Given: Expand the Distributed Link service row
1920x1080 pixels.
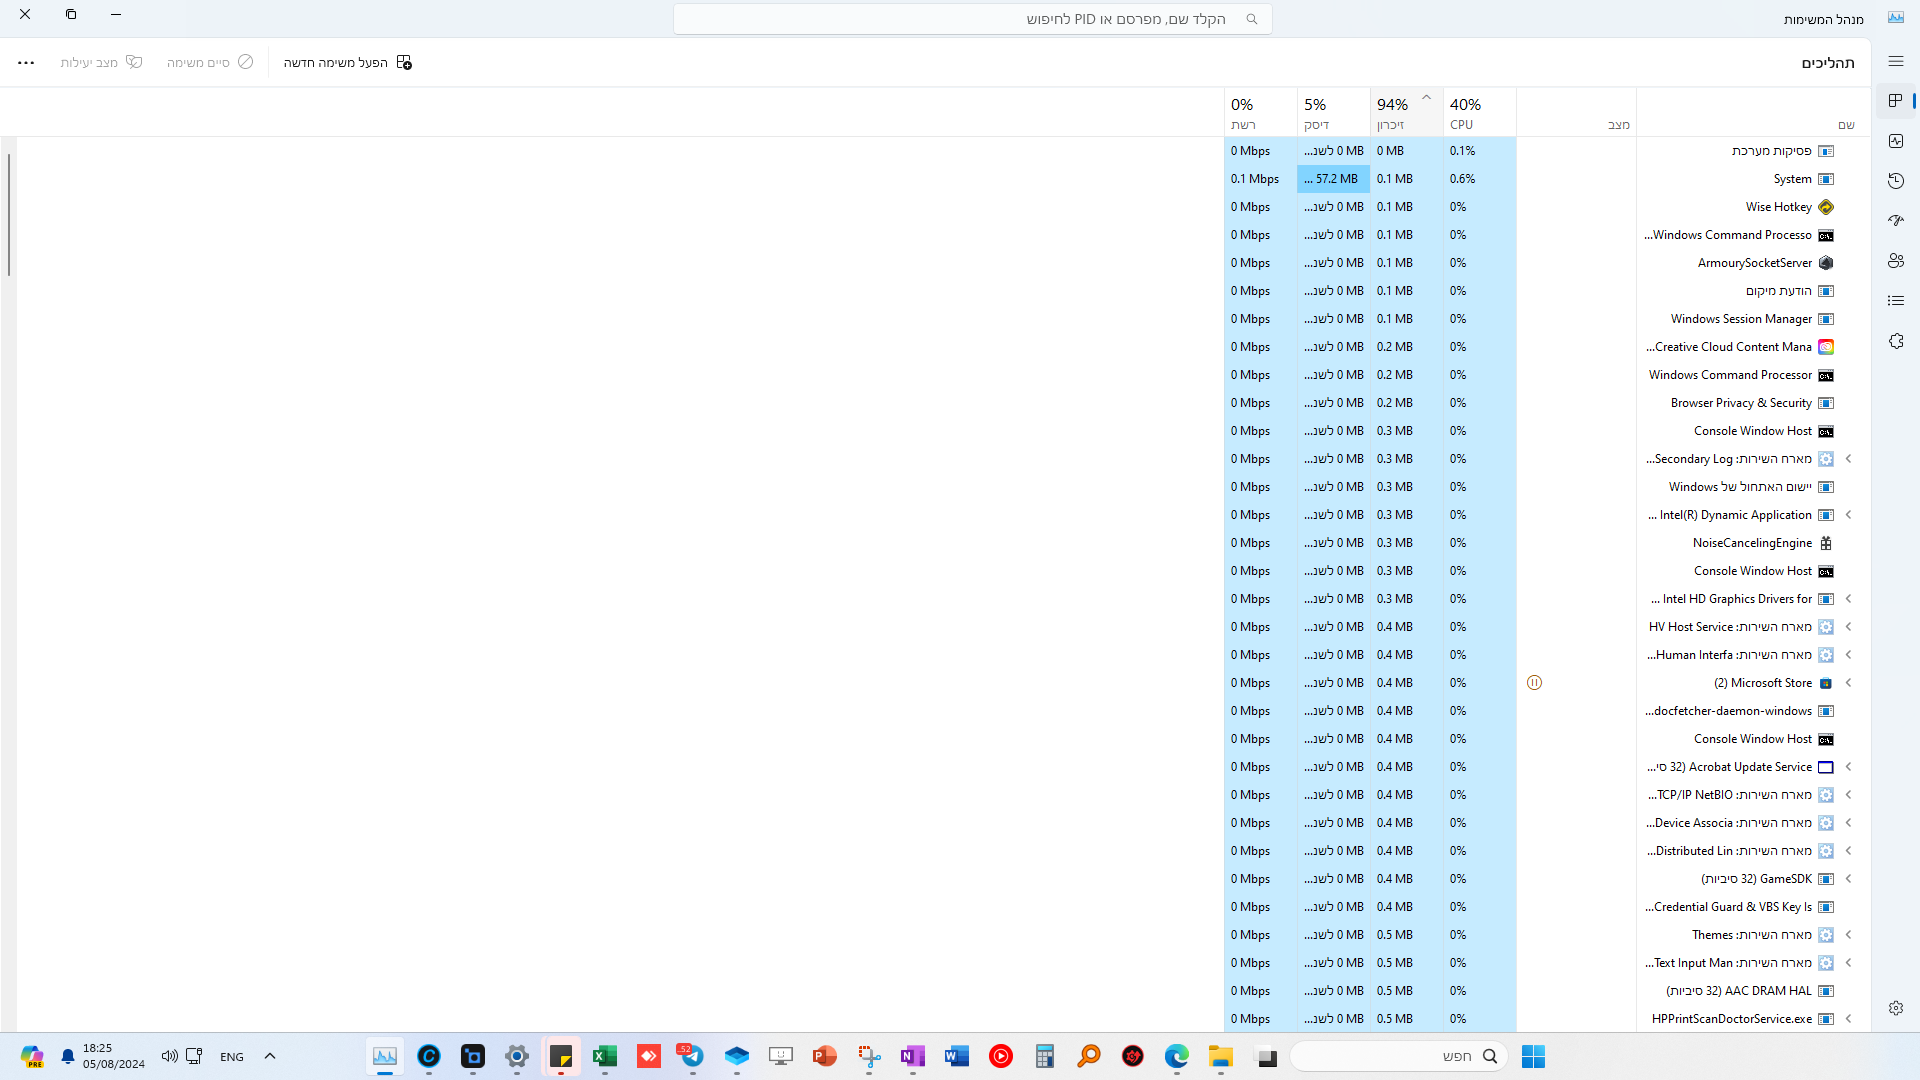Looking at the screenshot, I should (1849, 851).
